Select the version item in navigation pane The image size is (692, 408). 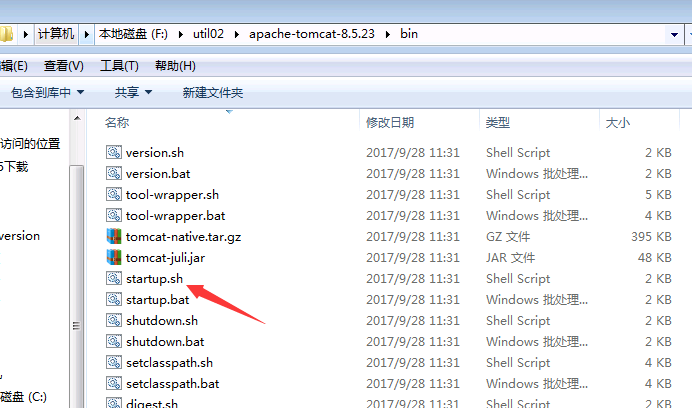[x=20, y=236]
